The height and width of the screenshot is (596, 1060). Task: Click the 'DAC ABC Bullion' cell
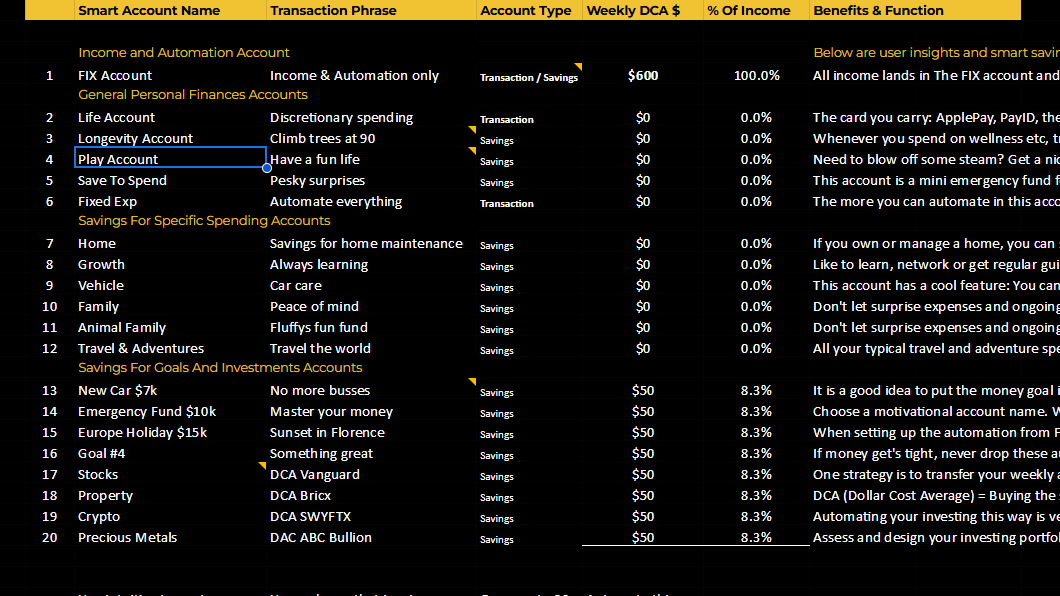click(x=371, y=537)
